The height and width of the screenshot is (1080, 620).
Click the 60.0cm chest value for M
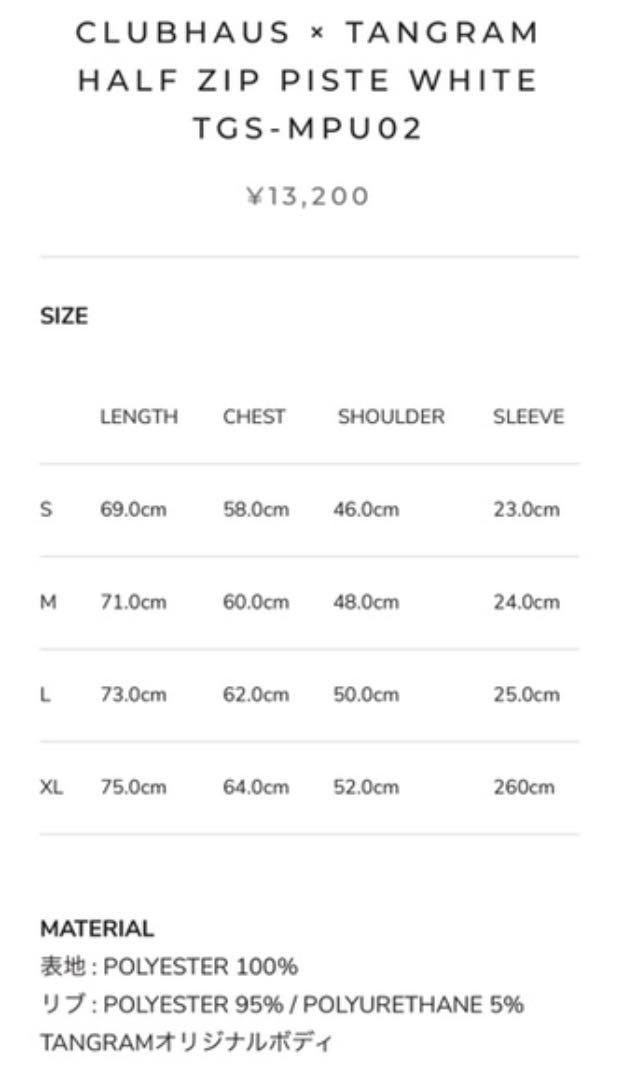tap(256, 602)
